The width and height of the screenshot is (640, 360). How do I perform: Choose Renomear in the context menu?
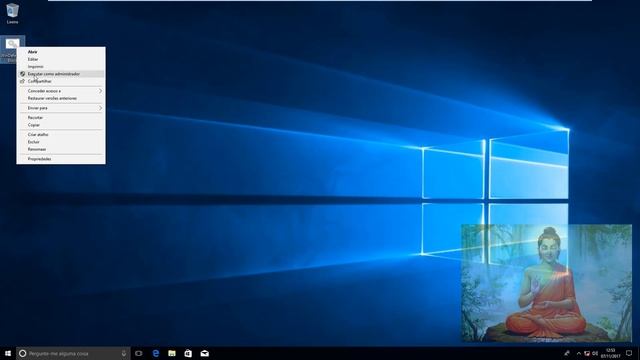(60, 149)
